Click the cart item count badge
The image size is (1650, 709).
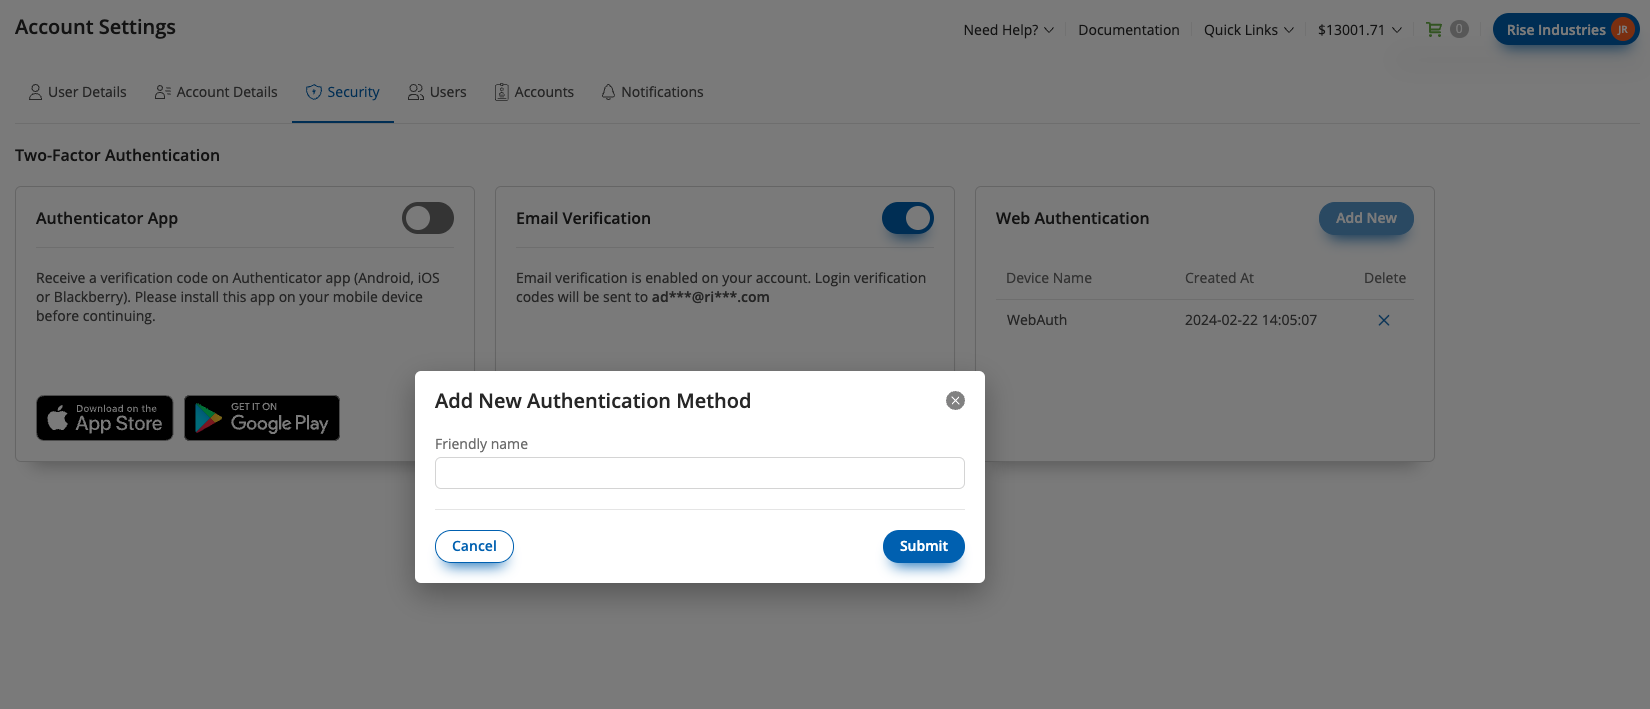pos(1459,30)
